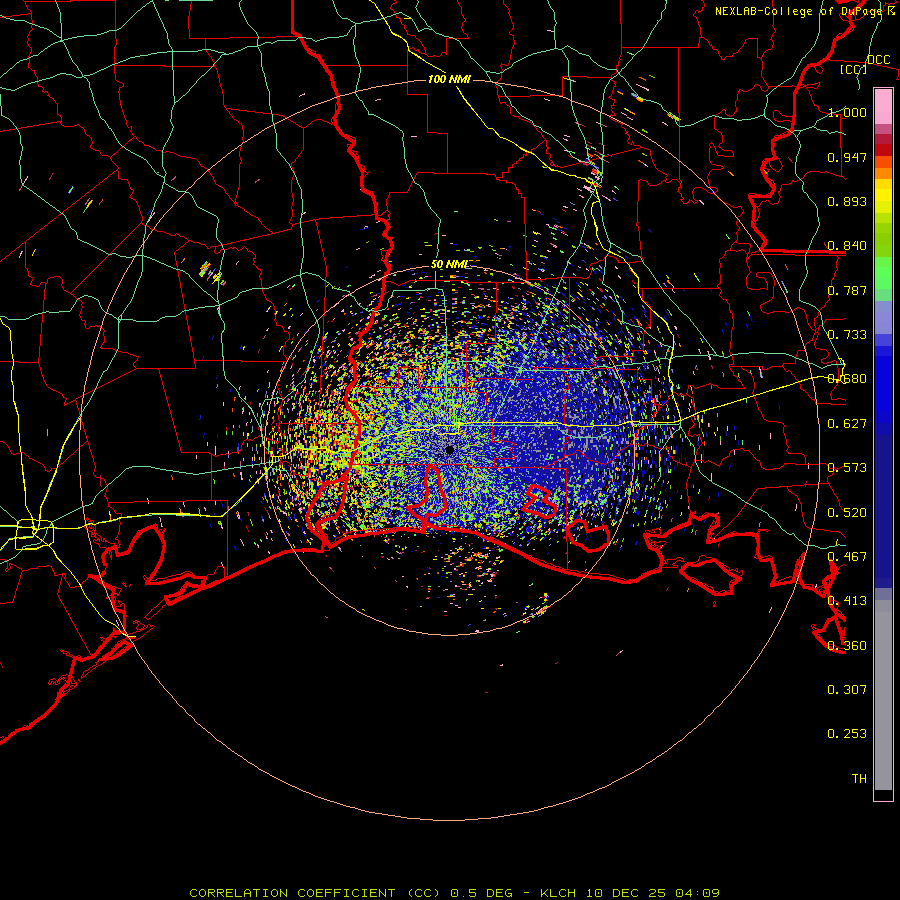Viewport: 900px width, 900px height.
Task: Click the 0.627 color scale value
Action: 847,424
